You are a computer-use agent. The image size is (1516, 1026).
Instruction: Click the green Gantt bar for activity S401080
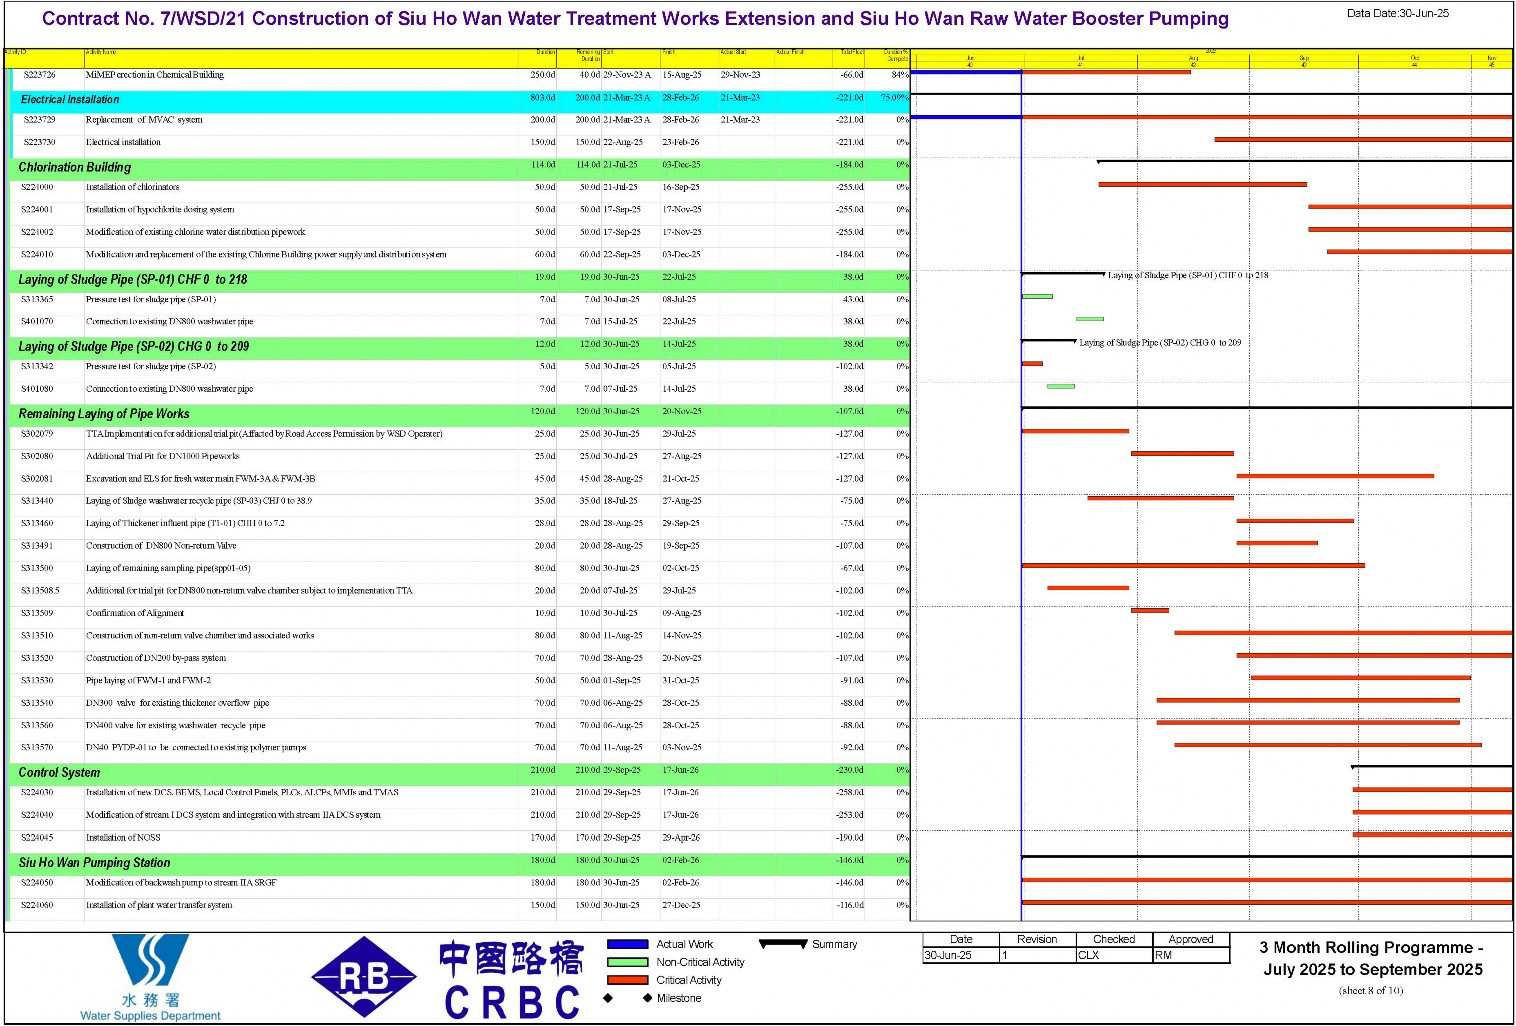[1061, 386]
